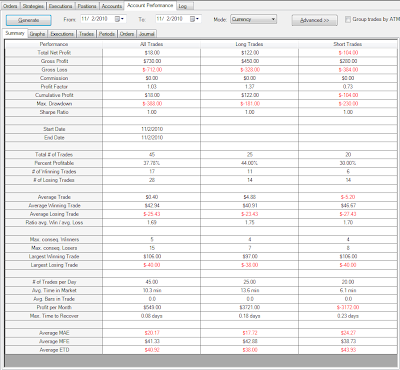Click the All Trades 37.78% percent profitable cell

tap(152, 163)
